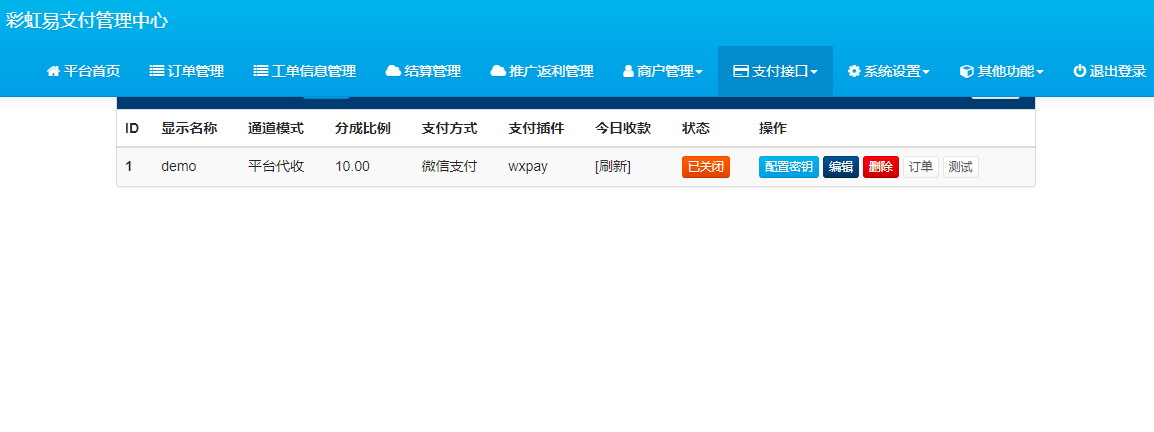Go to 订单管理 order management

186,71
